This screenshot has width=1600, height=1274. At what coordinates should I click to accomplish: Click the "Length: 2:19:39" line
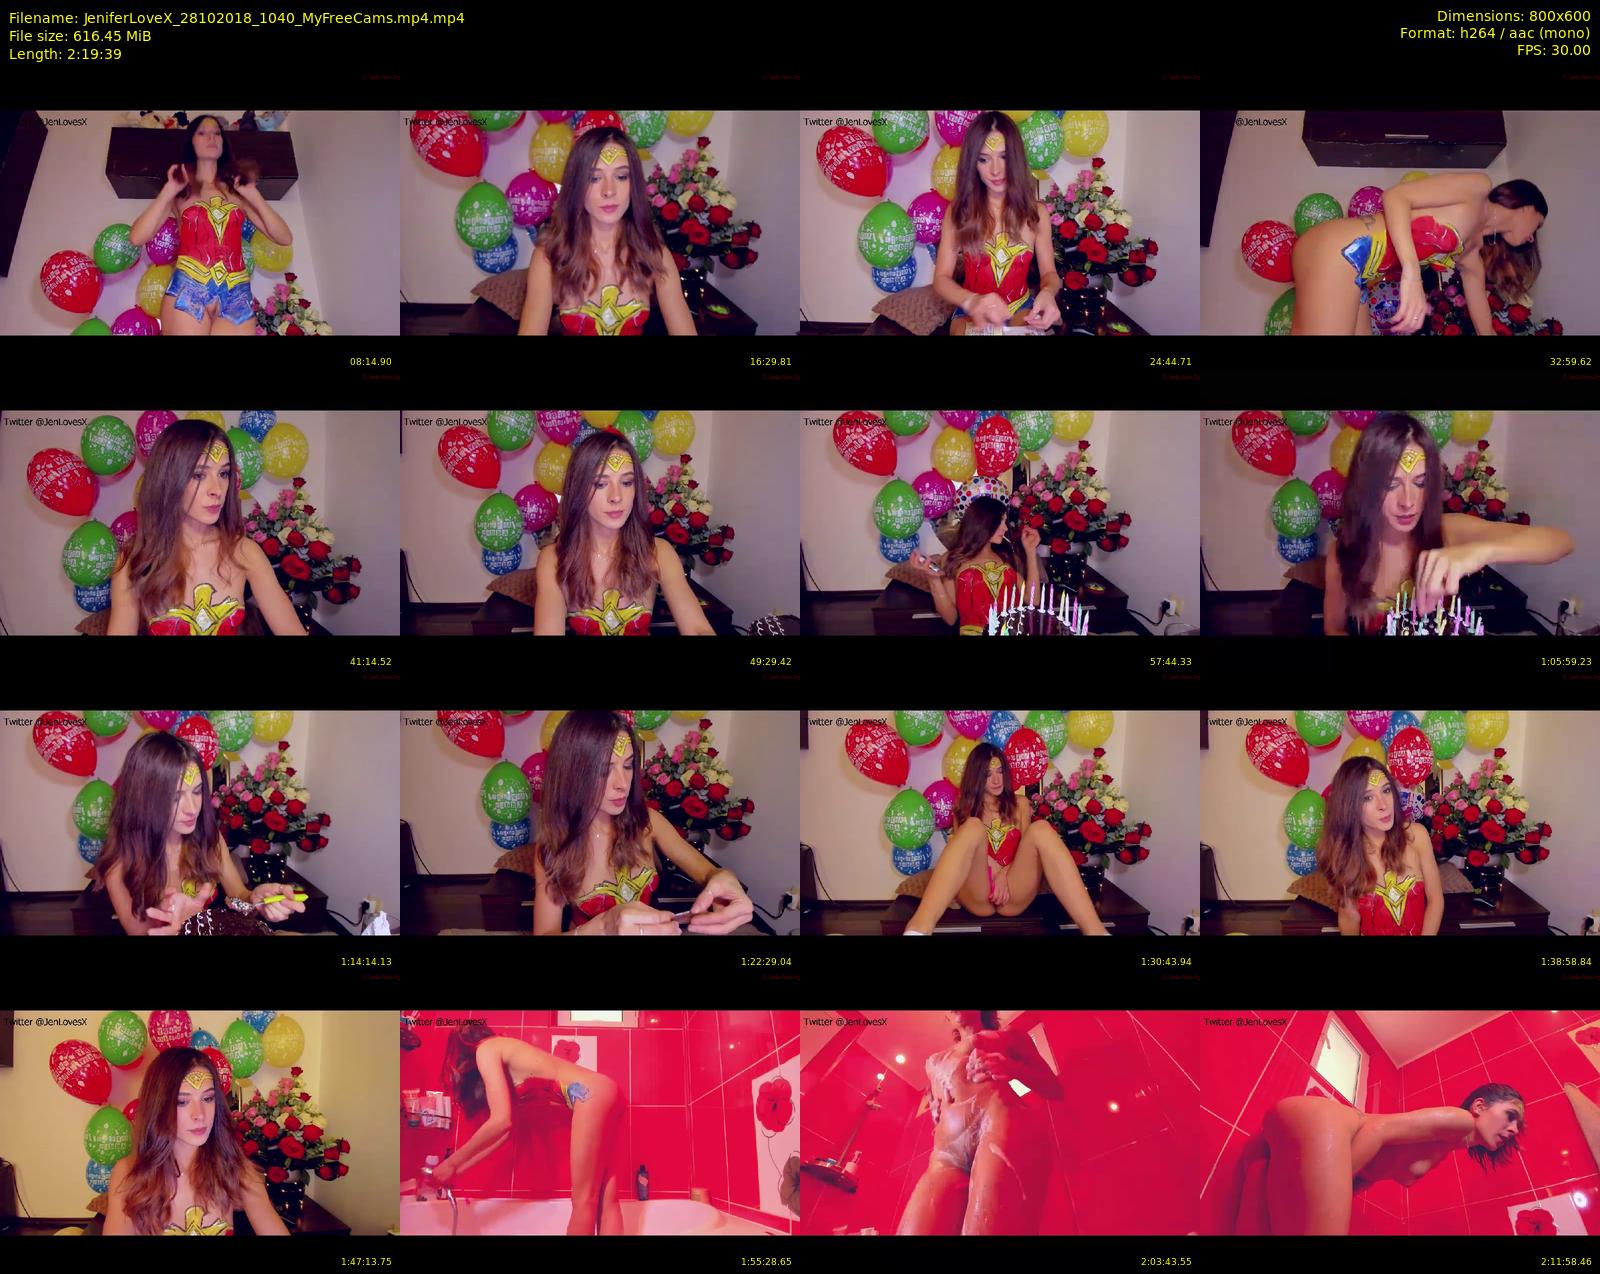coord(65,54)
